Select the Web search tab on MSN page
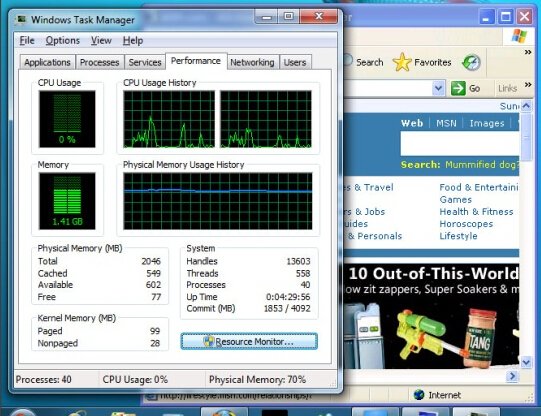The height and width of the screenshot is (416, 541). (x=412, y=123)
